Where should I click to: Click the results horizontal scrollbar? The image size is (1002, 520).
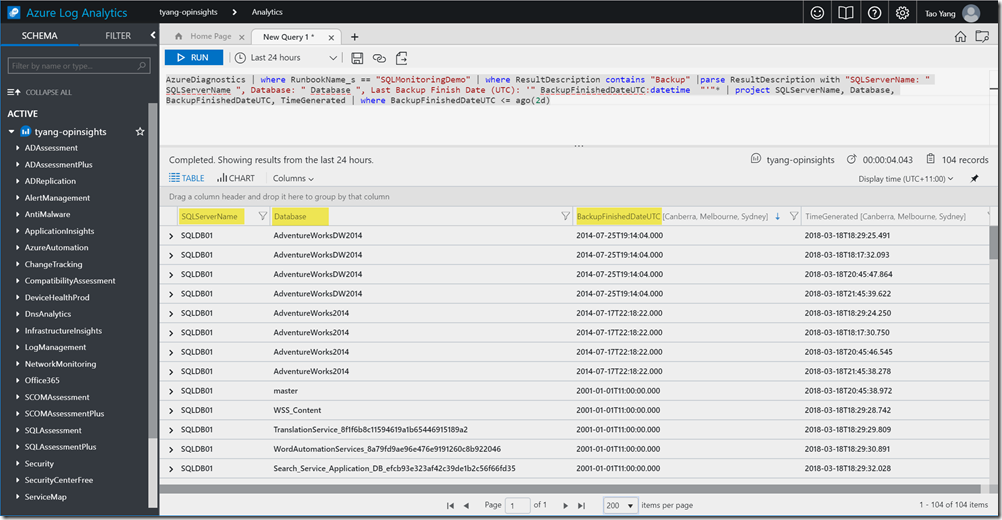click(x=570, y=489)
